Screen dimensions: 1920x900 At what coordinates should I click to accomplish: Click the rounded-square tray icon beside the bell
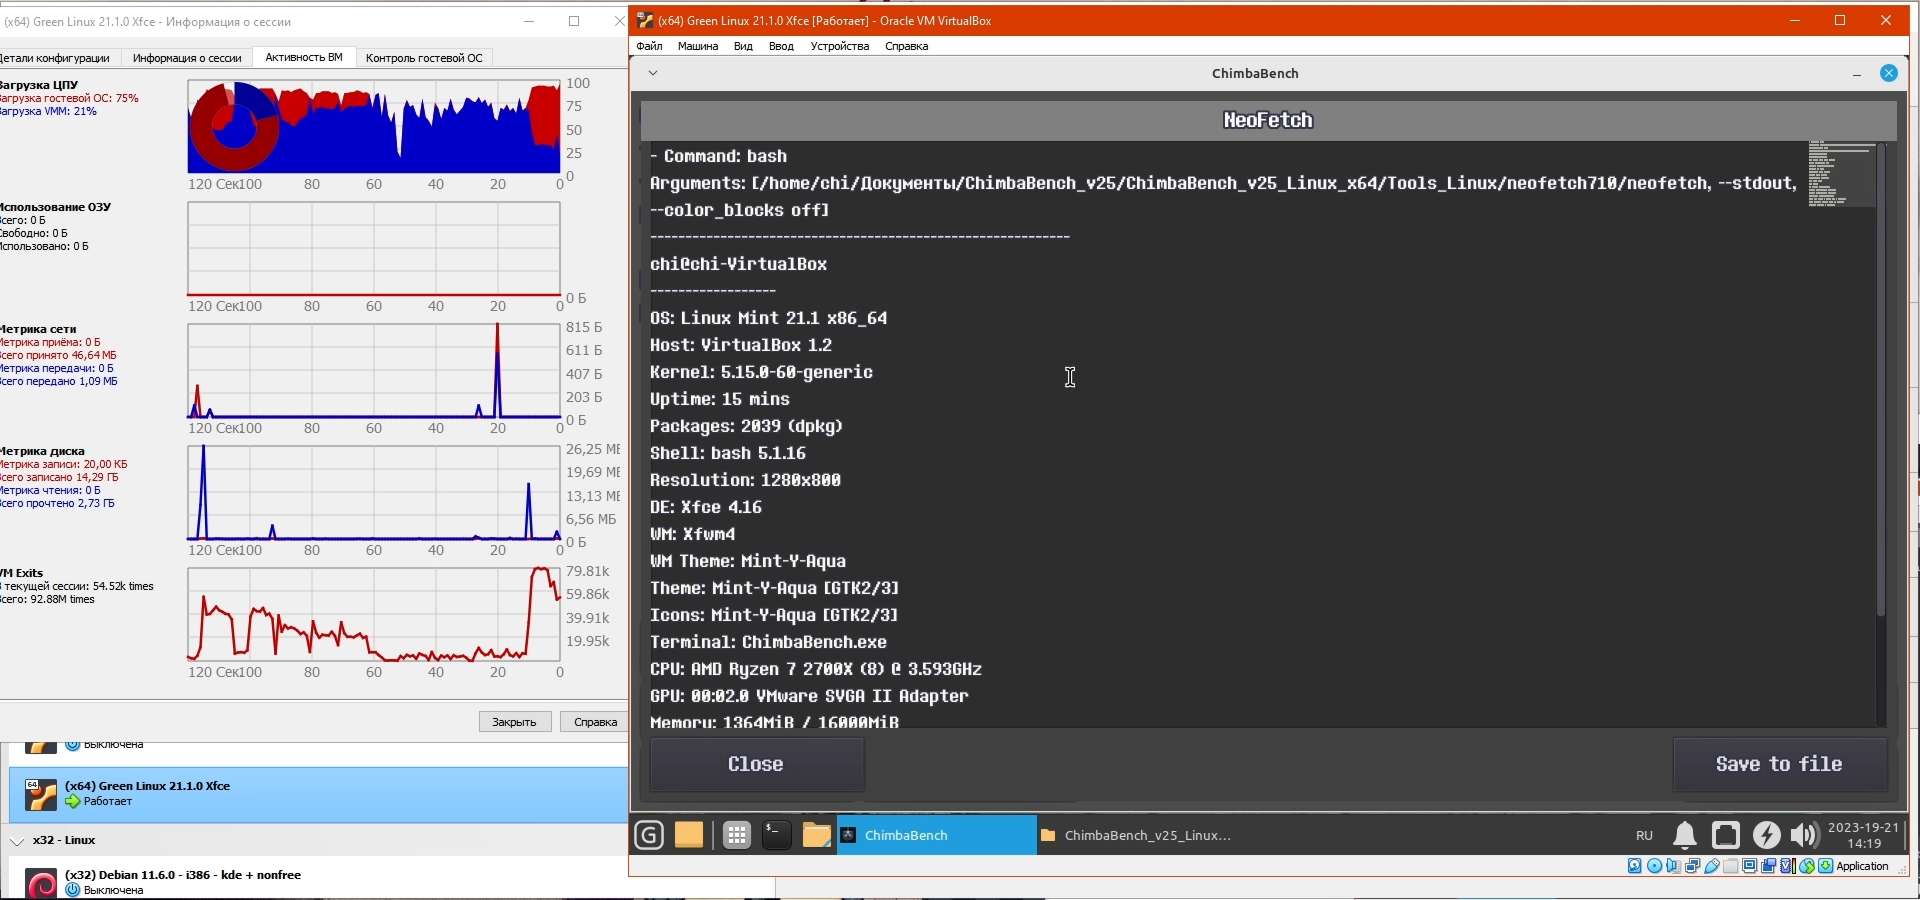click(x=1726, y=835)
